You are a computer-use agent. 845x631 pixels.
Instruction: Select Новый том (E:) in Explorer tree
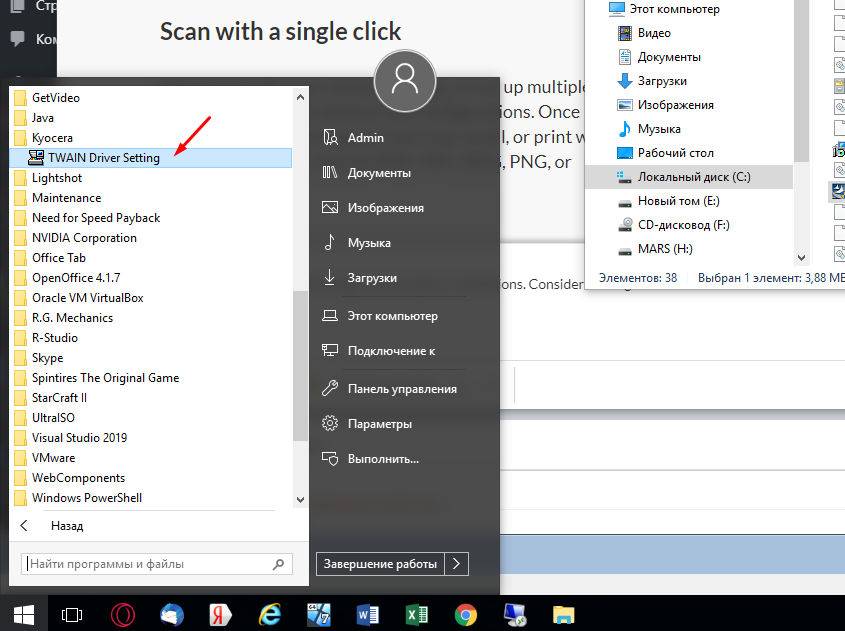(678, 201)
